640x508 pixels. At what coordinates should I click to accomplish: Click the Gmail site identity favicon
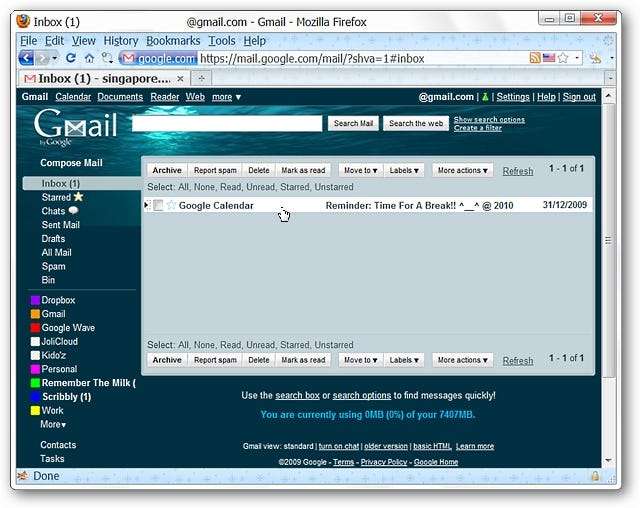[128, 59]
